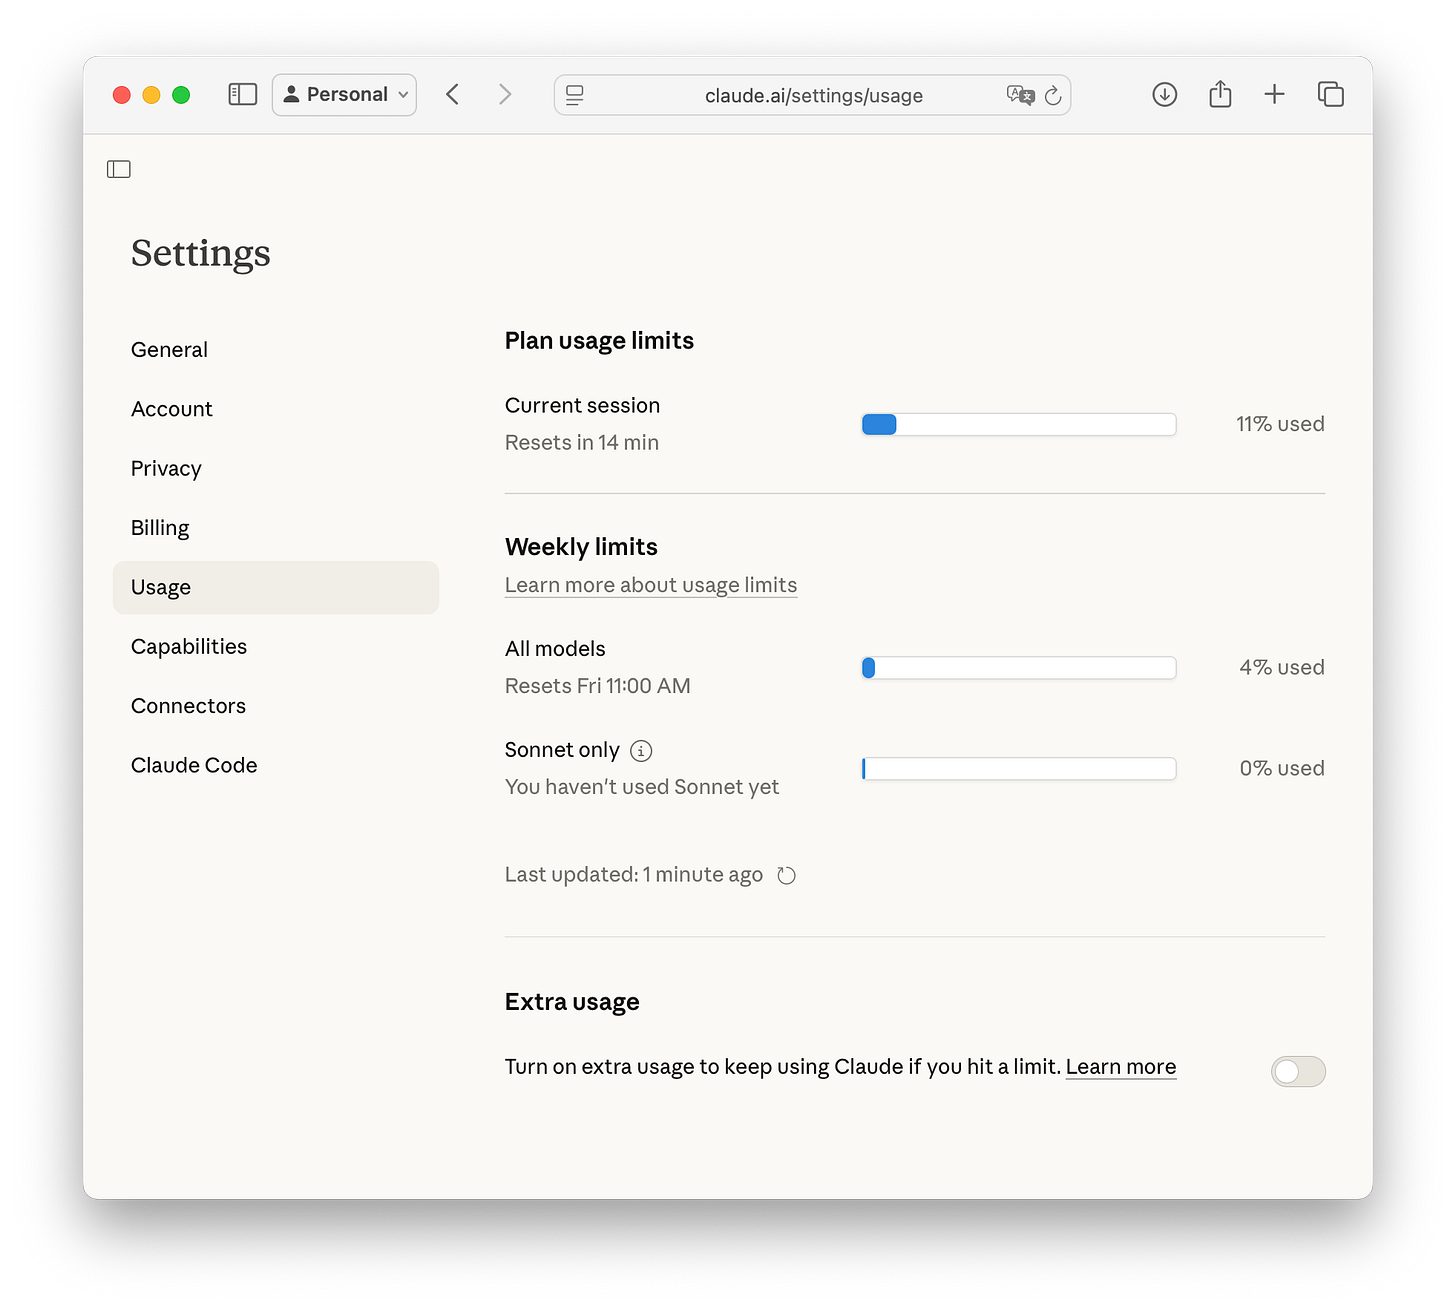Open the Personal profile dropdown
The width and height of the screenshot is (1456, 1309).
[x=345, y=95]
